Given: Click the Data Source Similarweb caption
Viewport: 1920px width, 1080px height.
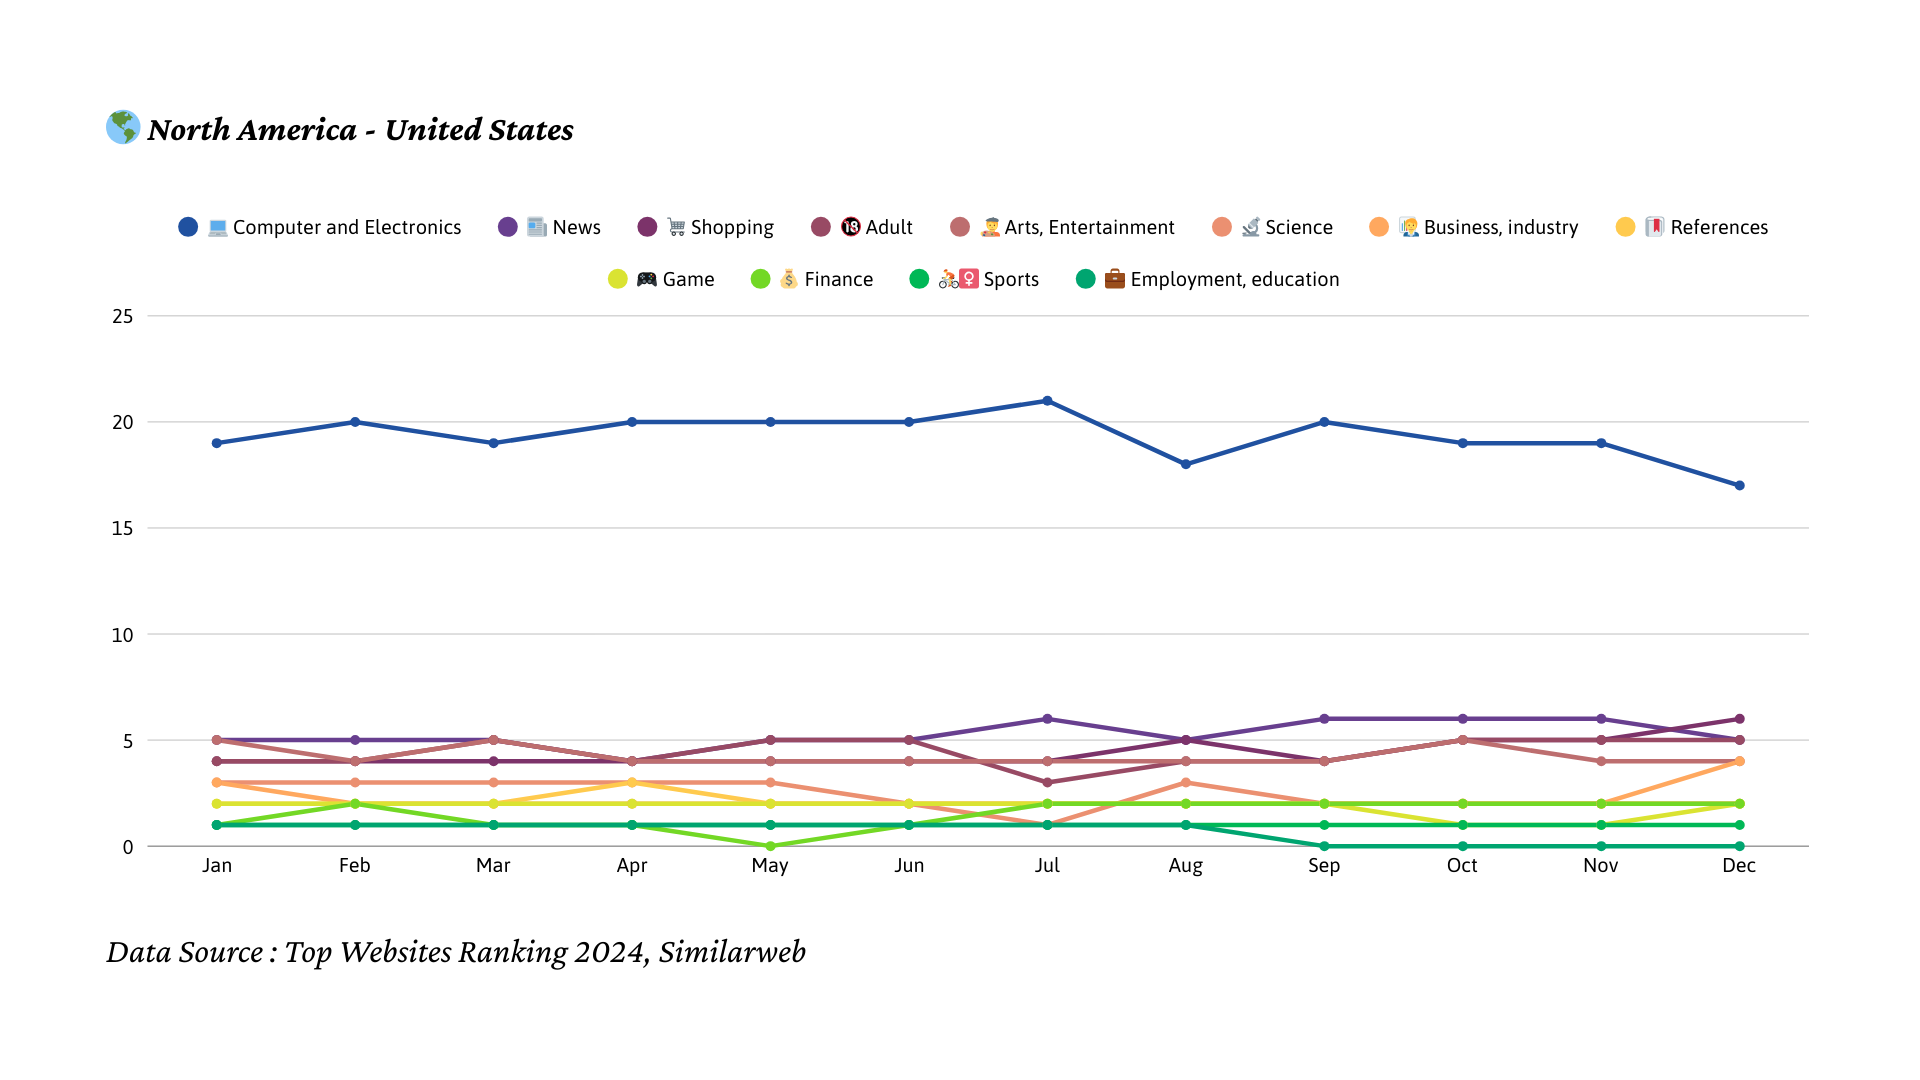Looking at the screenshot, I should (x=456, y=952).
